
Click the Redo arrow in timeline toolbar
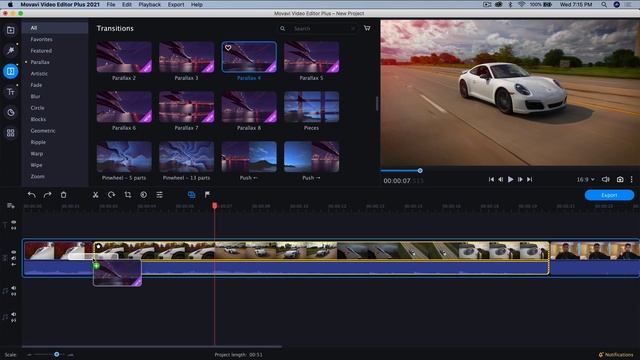point(47,195)
